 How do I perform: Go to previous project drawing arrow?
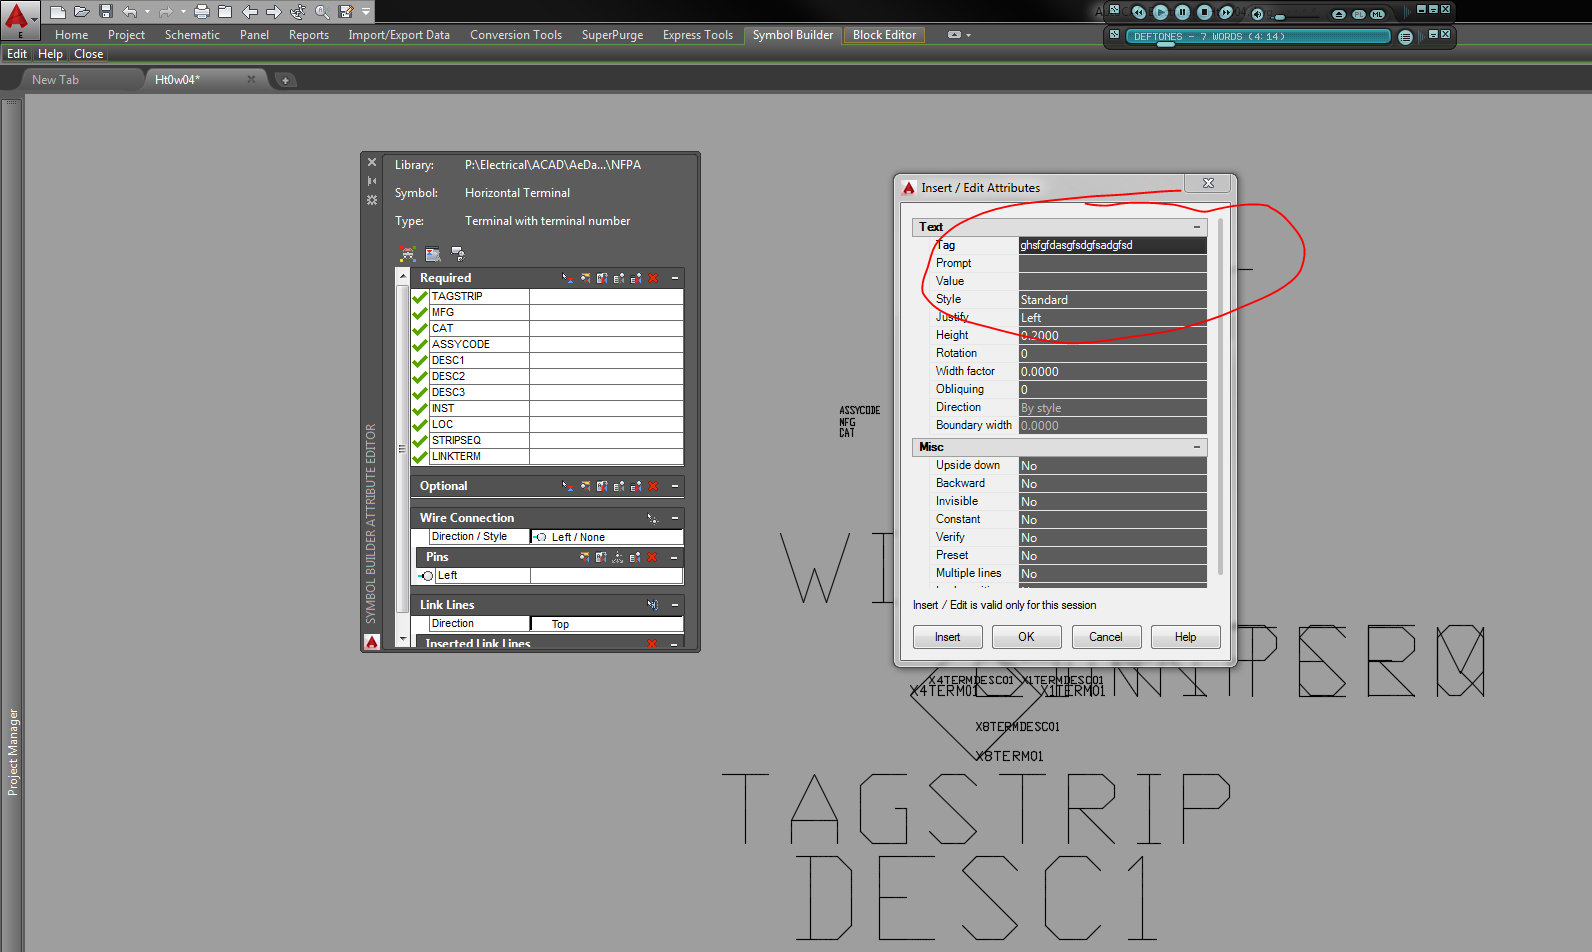[250, 12]
